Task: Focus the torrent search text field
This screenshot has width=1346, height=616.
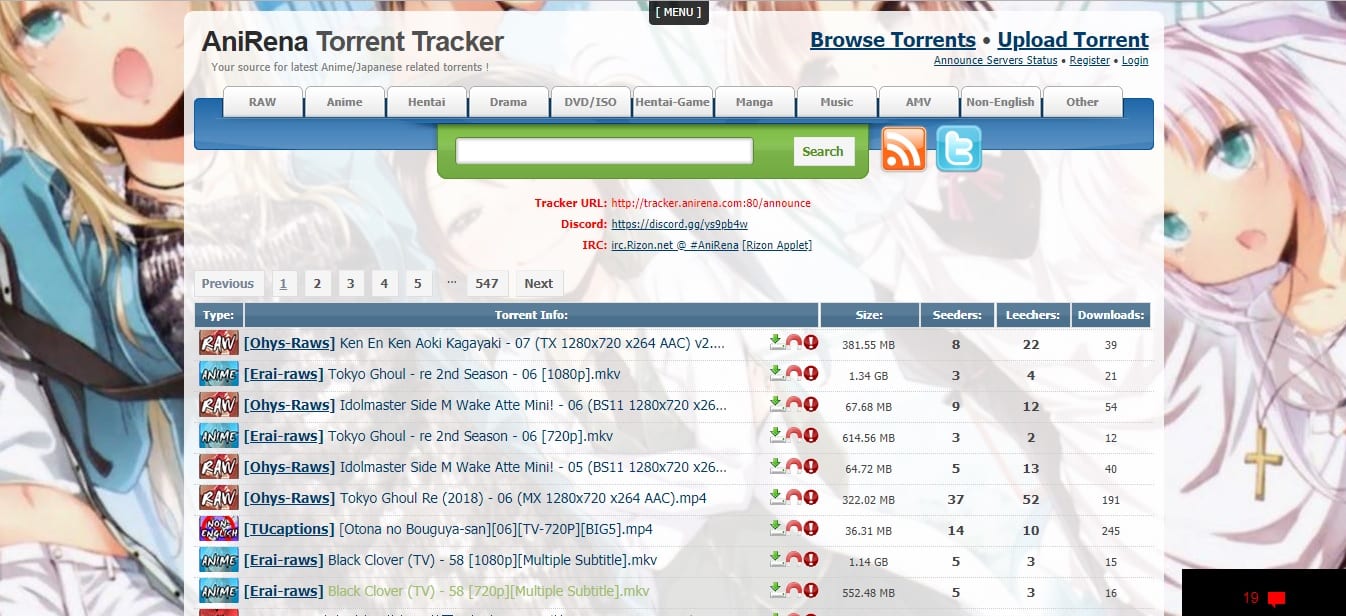Action: point(604,151)
